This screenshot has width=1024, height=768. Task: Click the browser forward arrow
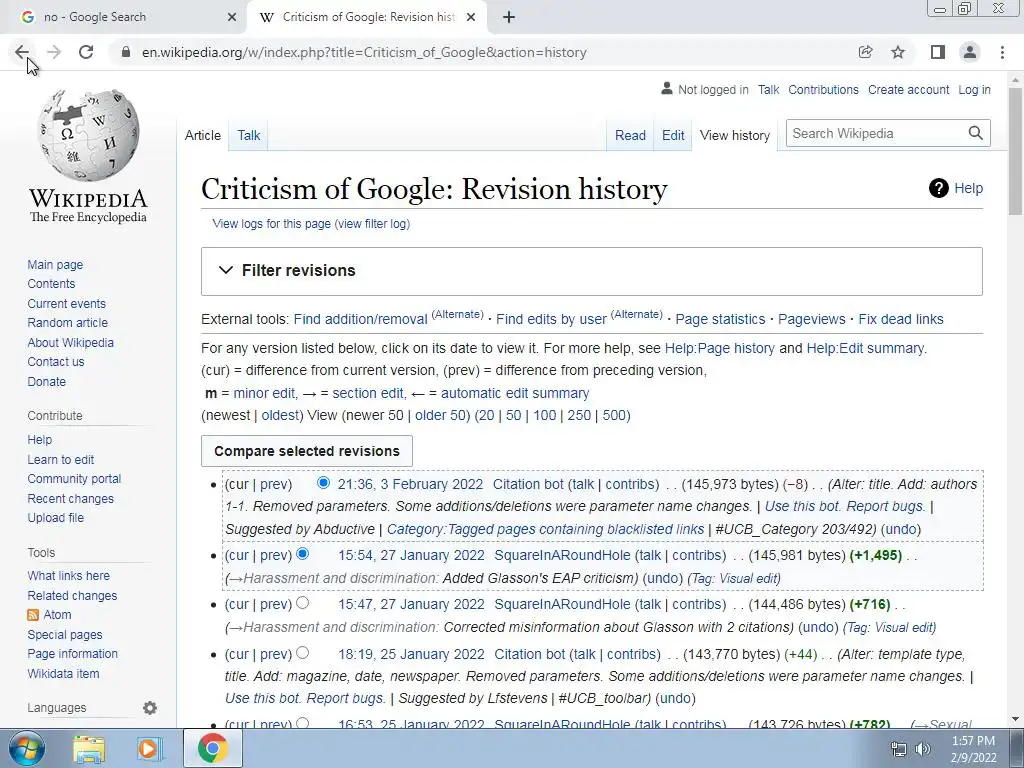coord(54,52)
